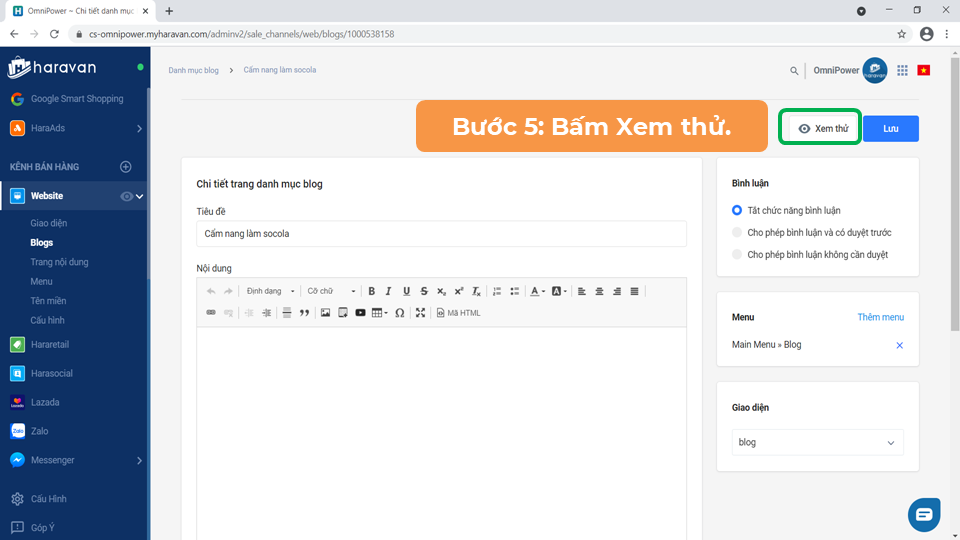Select 'Tắt chức năng bình luận' option
The image size is (960, 540).
[737, 211]
